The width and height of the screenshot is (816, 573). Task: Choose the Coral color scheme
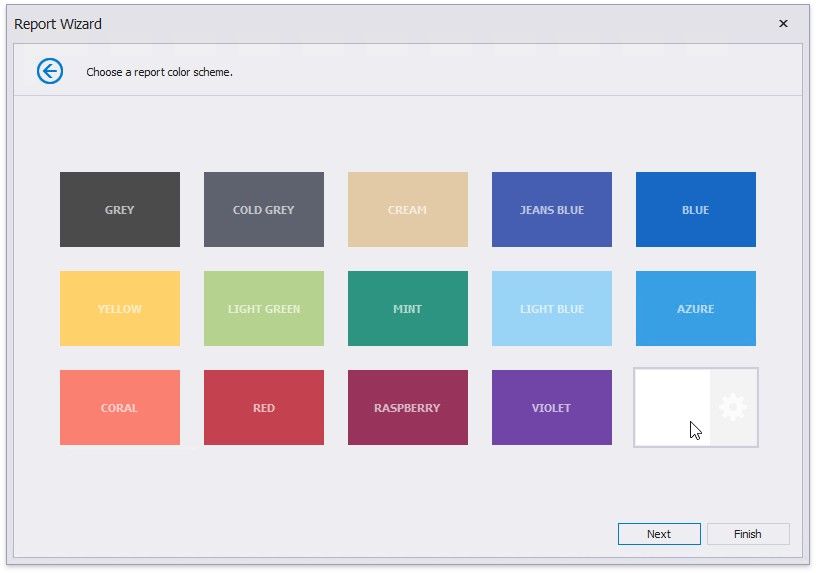click(120, 408)
